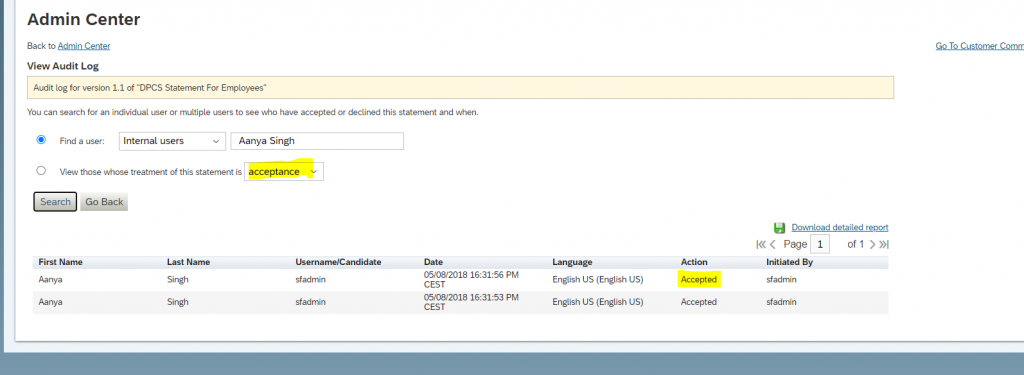Screen dimensions: 1024x375
Task: Click the Username/Candidate column header
Action: tap(338, 262)
